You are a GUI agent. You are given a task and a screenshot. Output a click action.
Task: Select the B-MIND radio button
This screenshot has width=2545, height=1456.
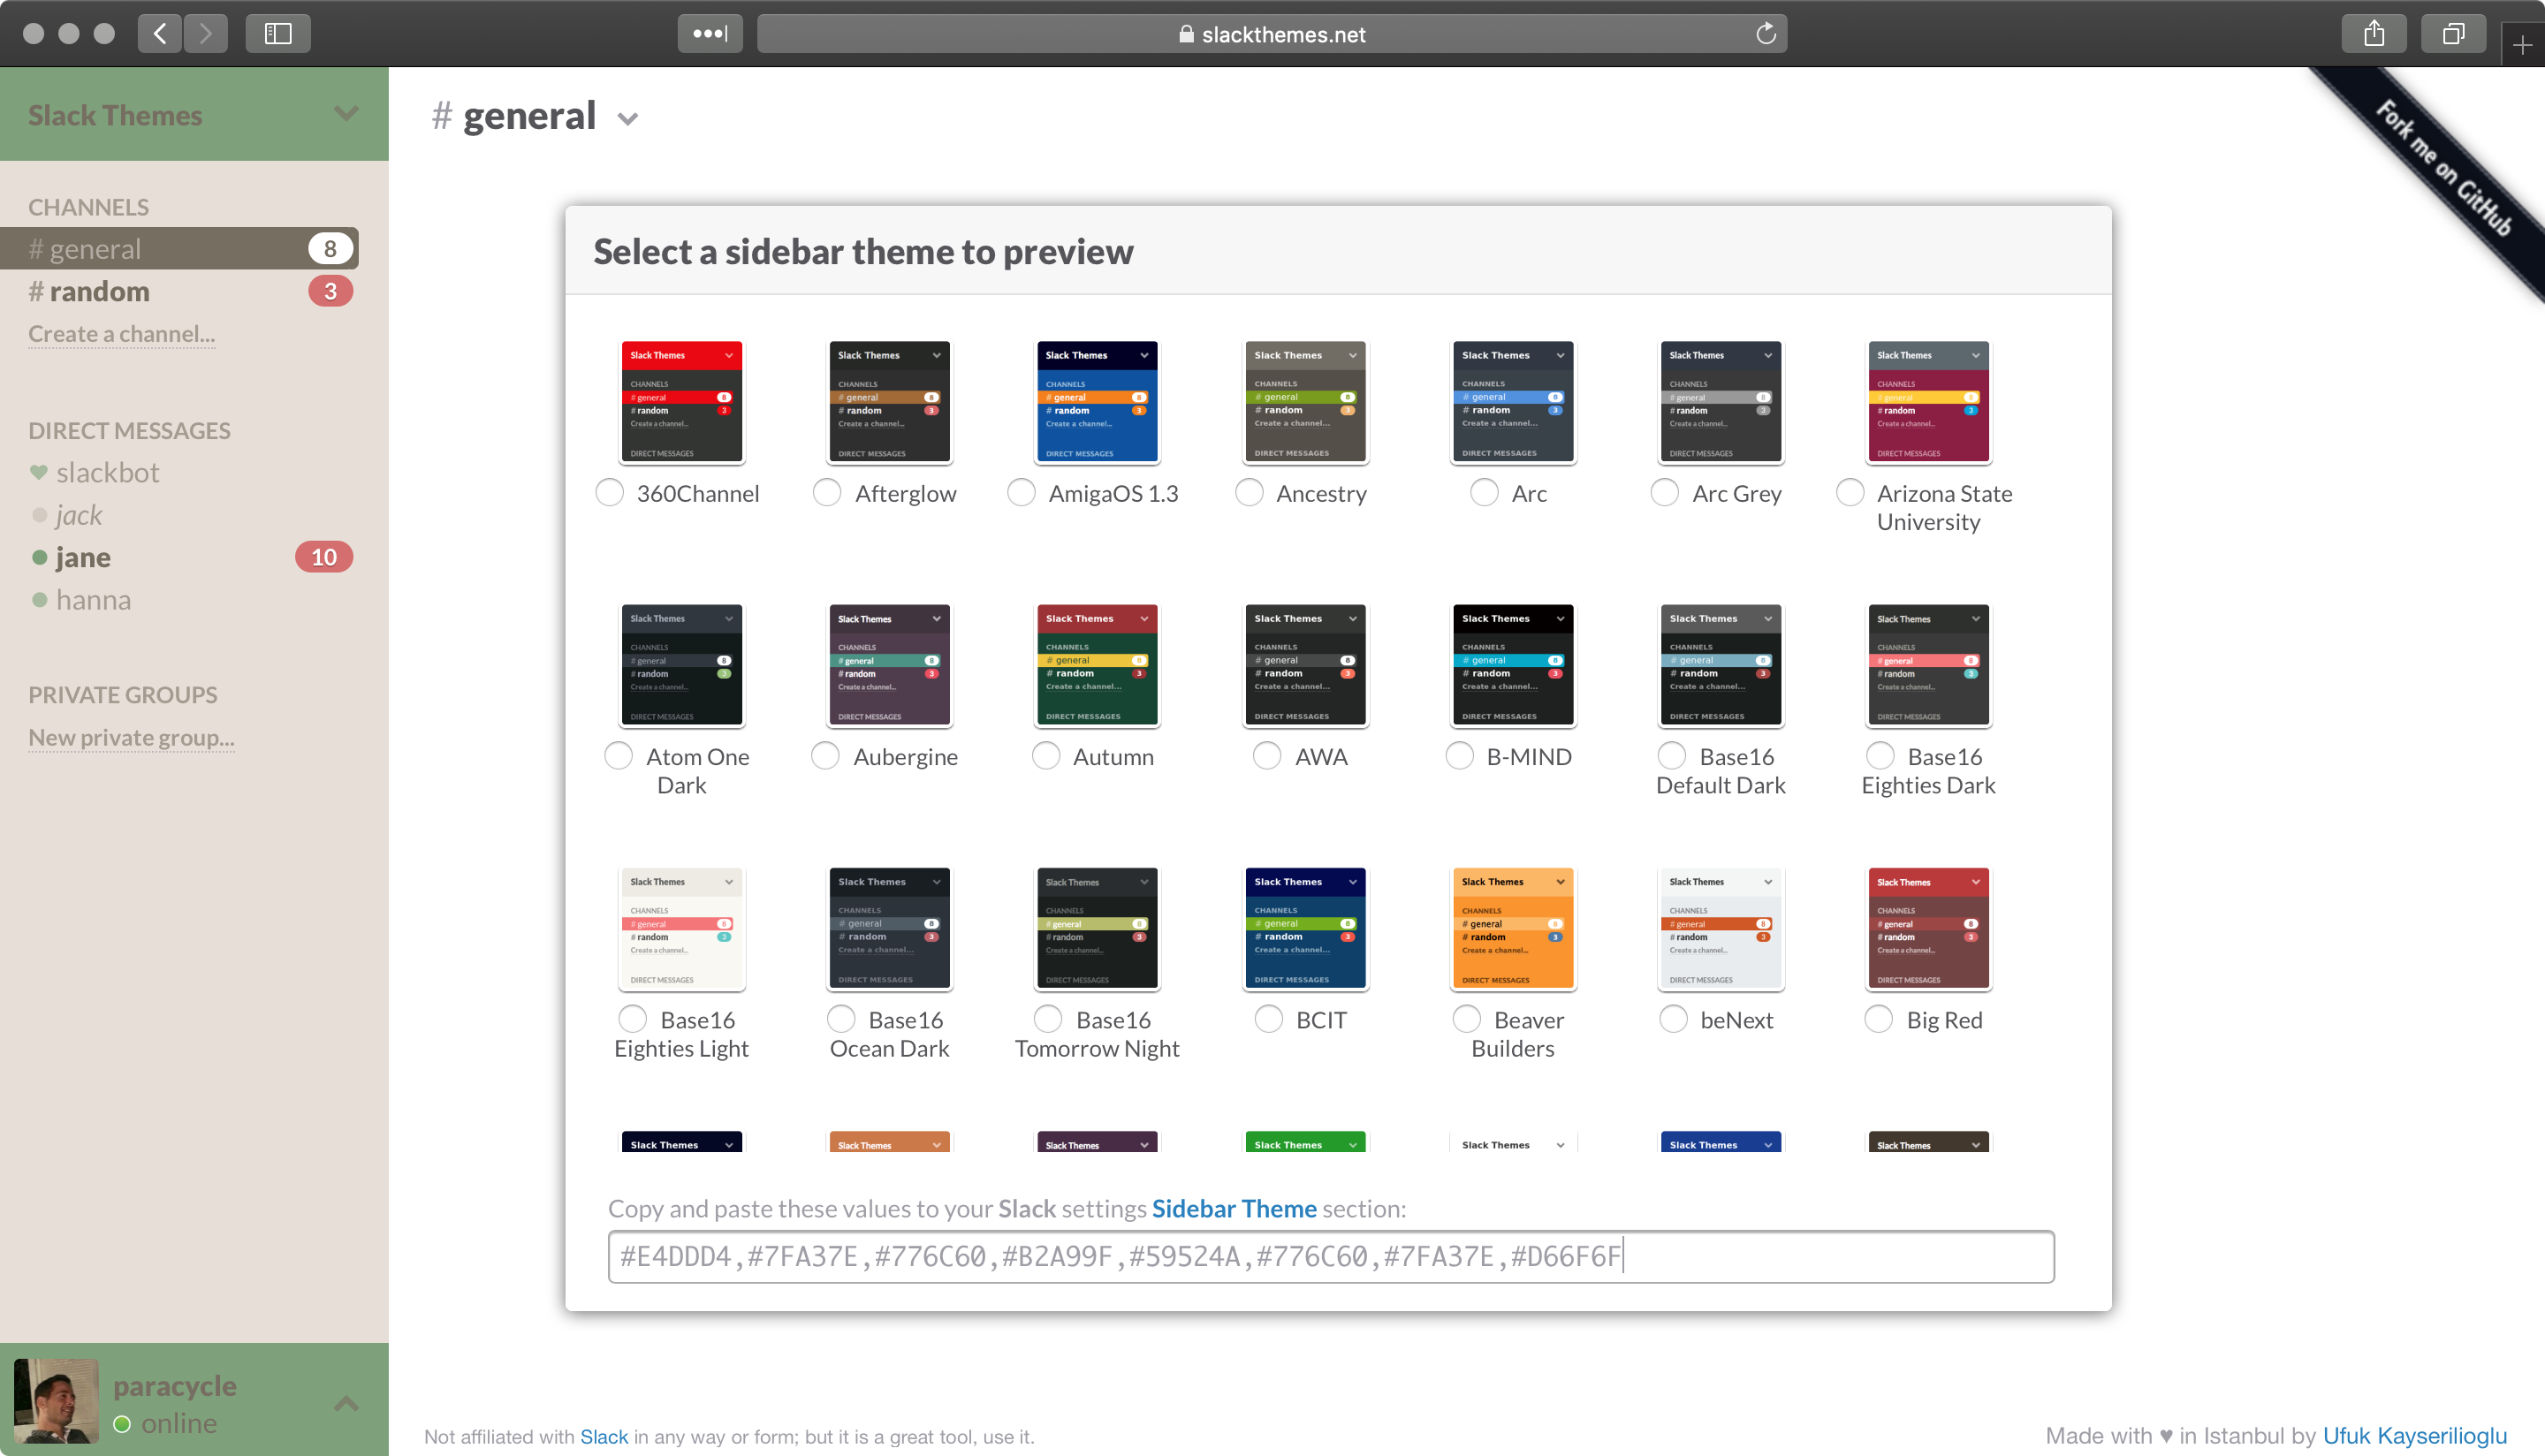coord(1460,755)
